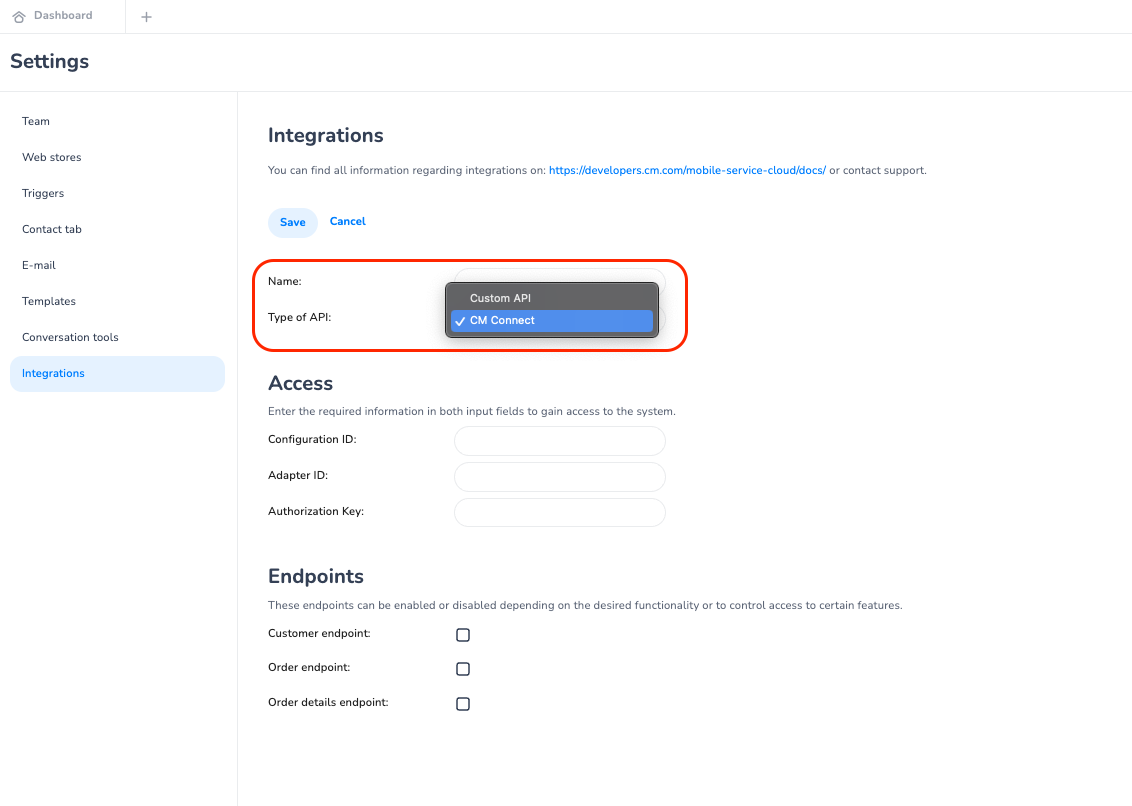Focus the Authorization Key field
1132x806 pixels.
point(559,512)
